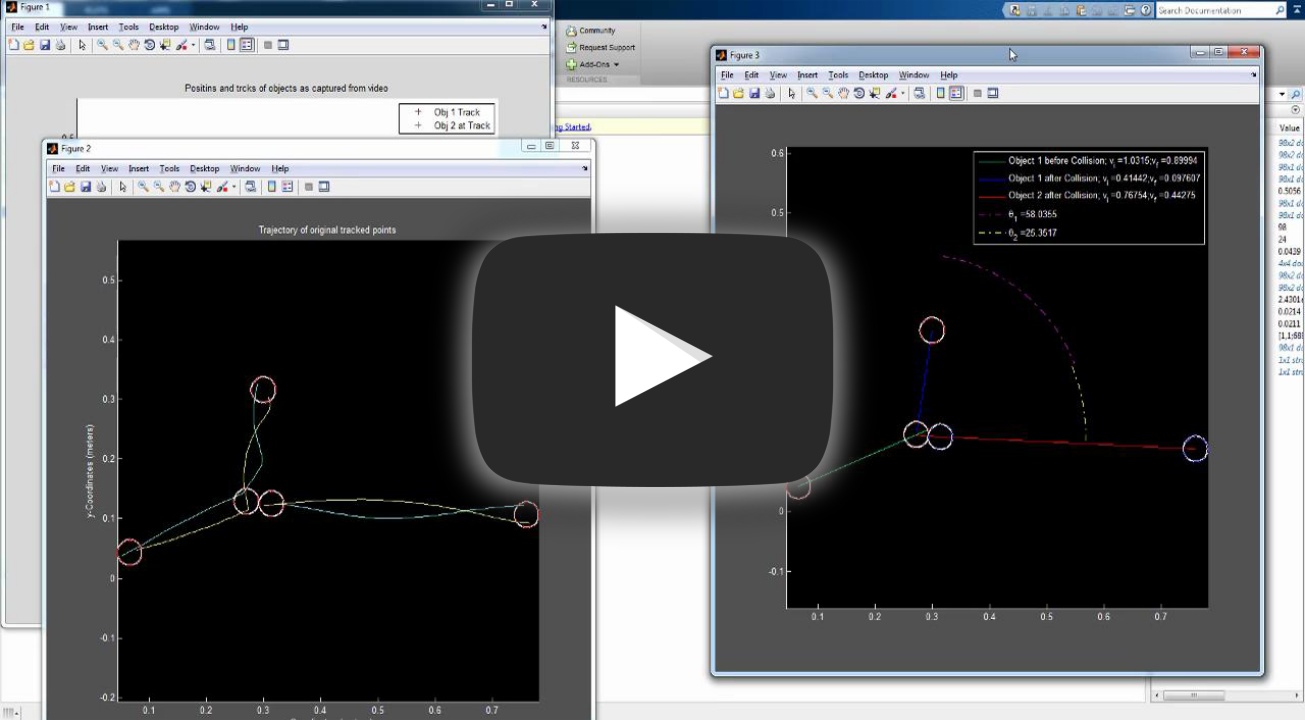
Task: Print Figure 2 using the printer icon
Action: pos(101,186)
